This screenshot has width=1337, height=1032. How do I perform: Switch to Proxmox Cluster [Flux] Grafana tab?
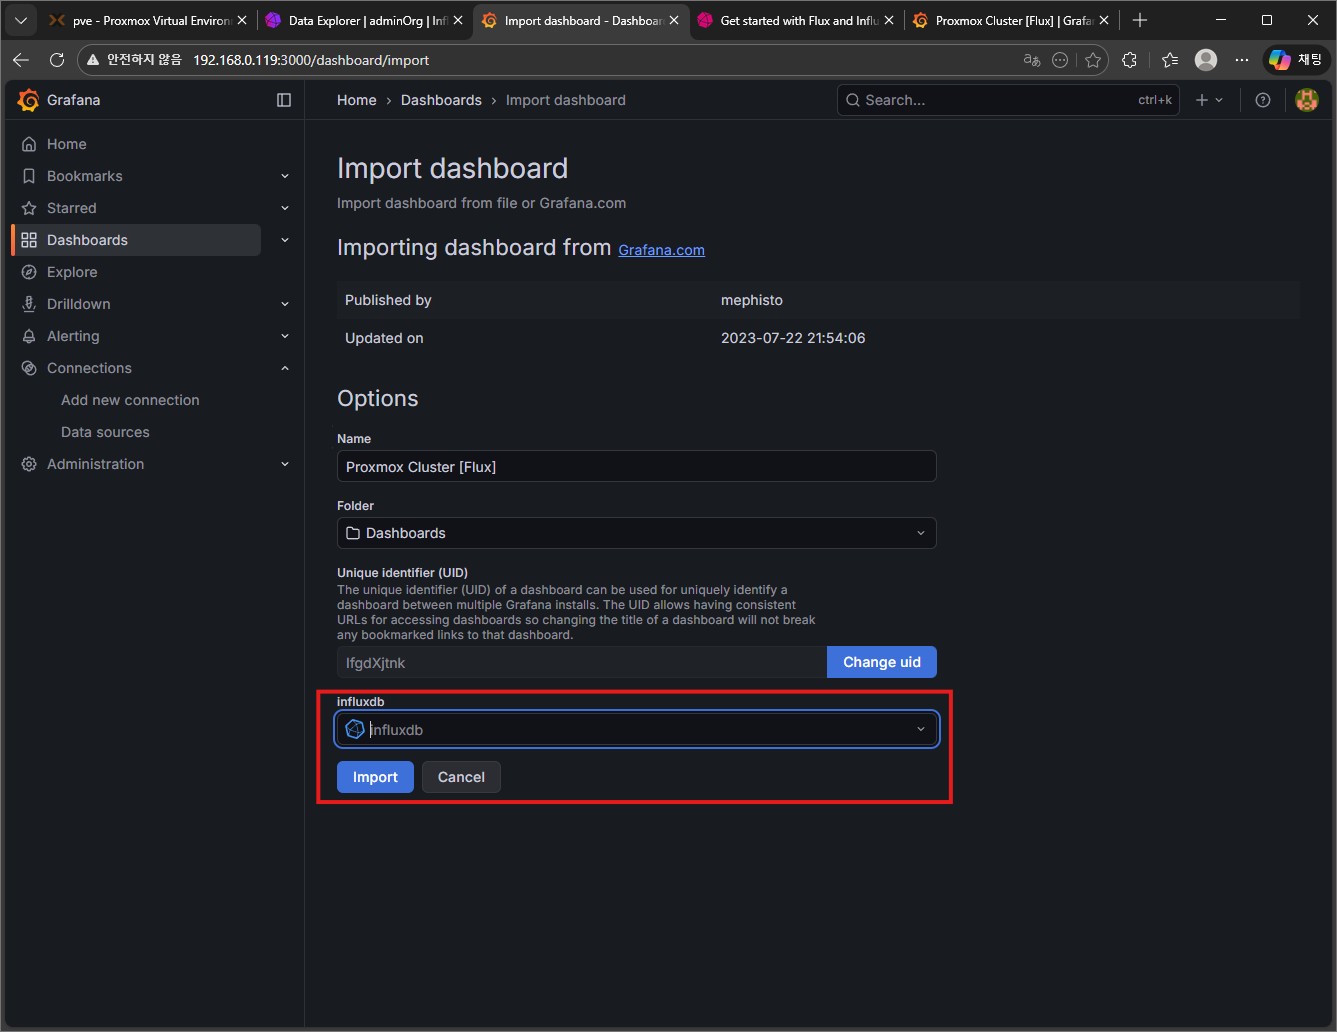pyautogui.click(x=1011, y=20)
